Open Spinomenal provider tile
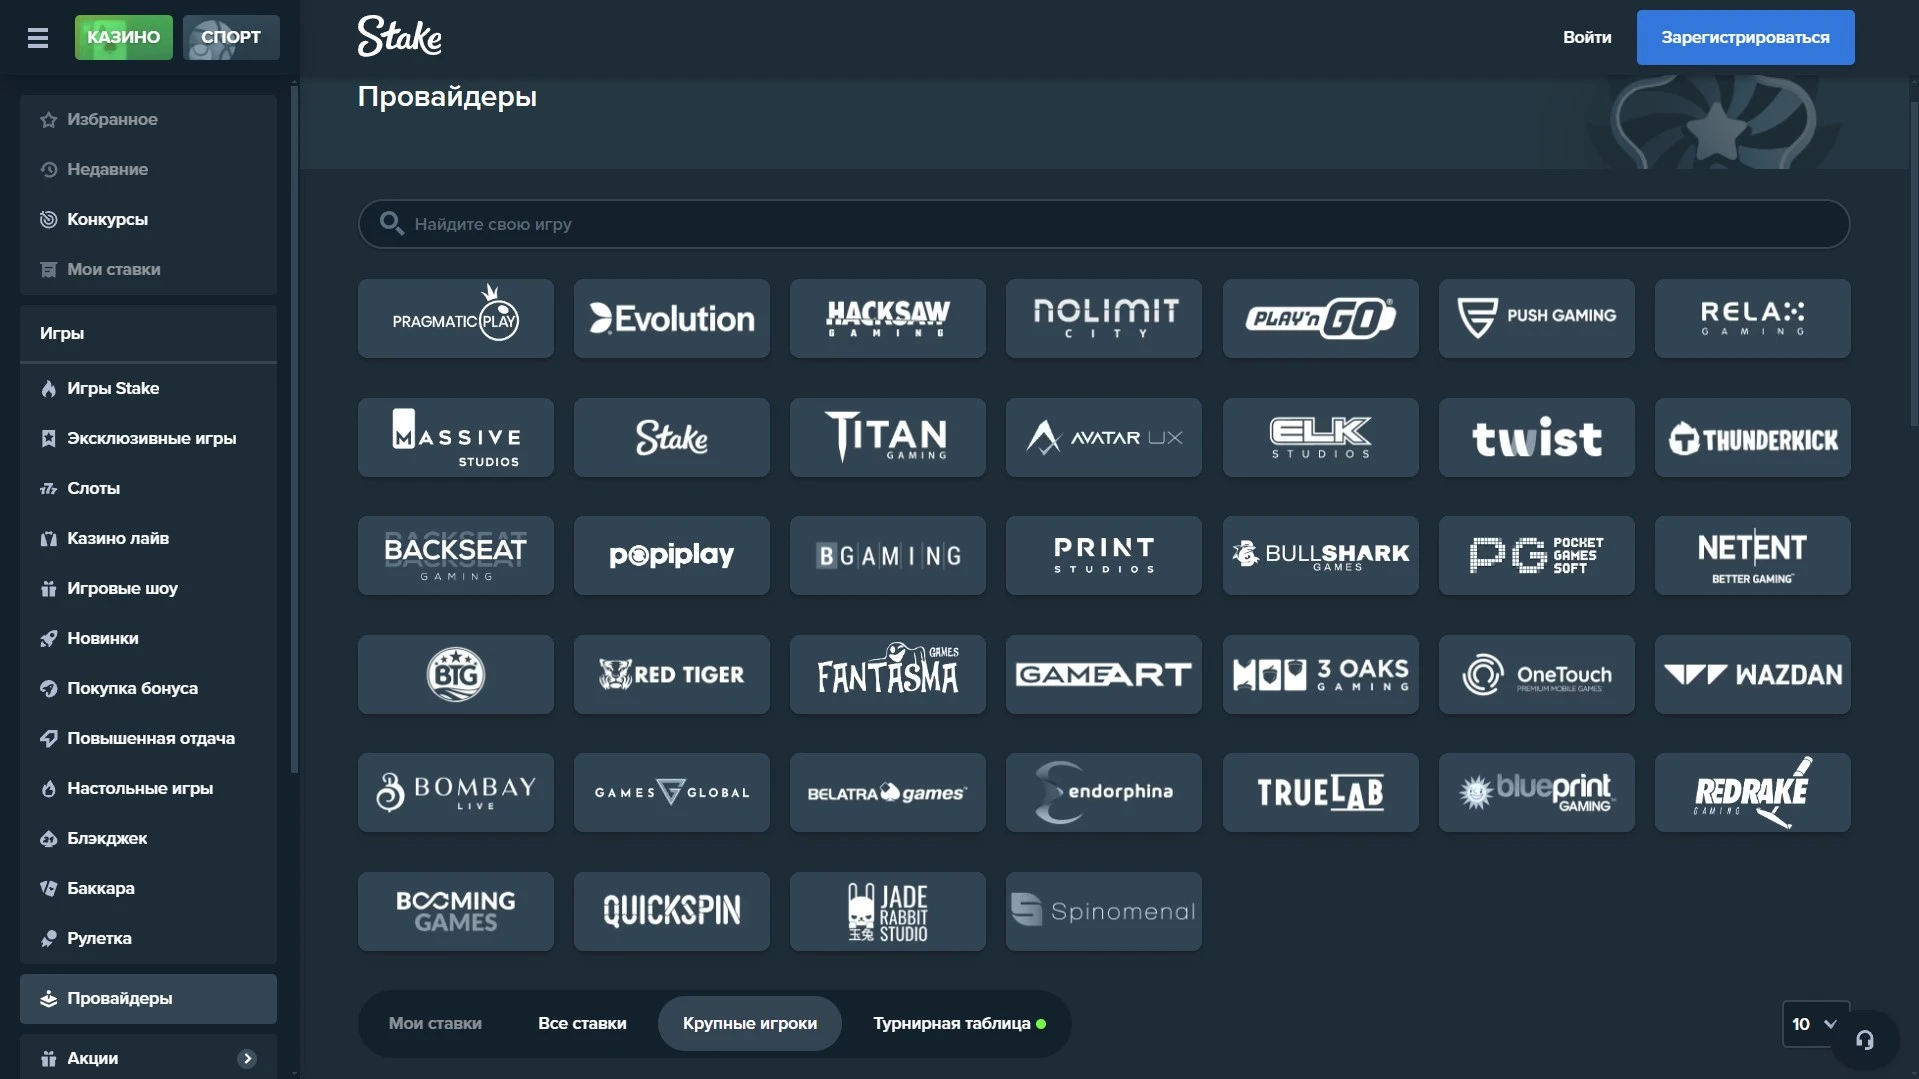The width and height of the screenshot is (1919, 1079). coord(1103,911)
